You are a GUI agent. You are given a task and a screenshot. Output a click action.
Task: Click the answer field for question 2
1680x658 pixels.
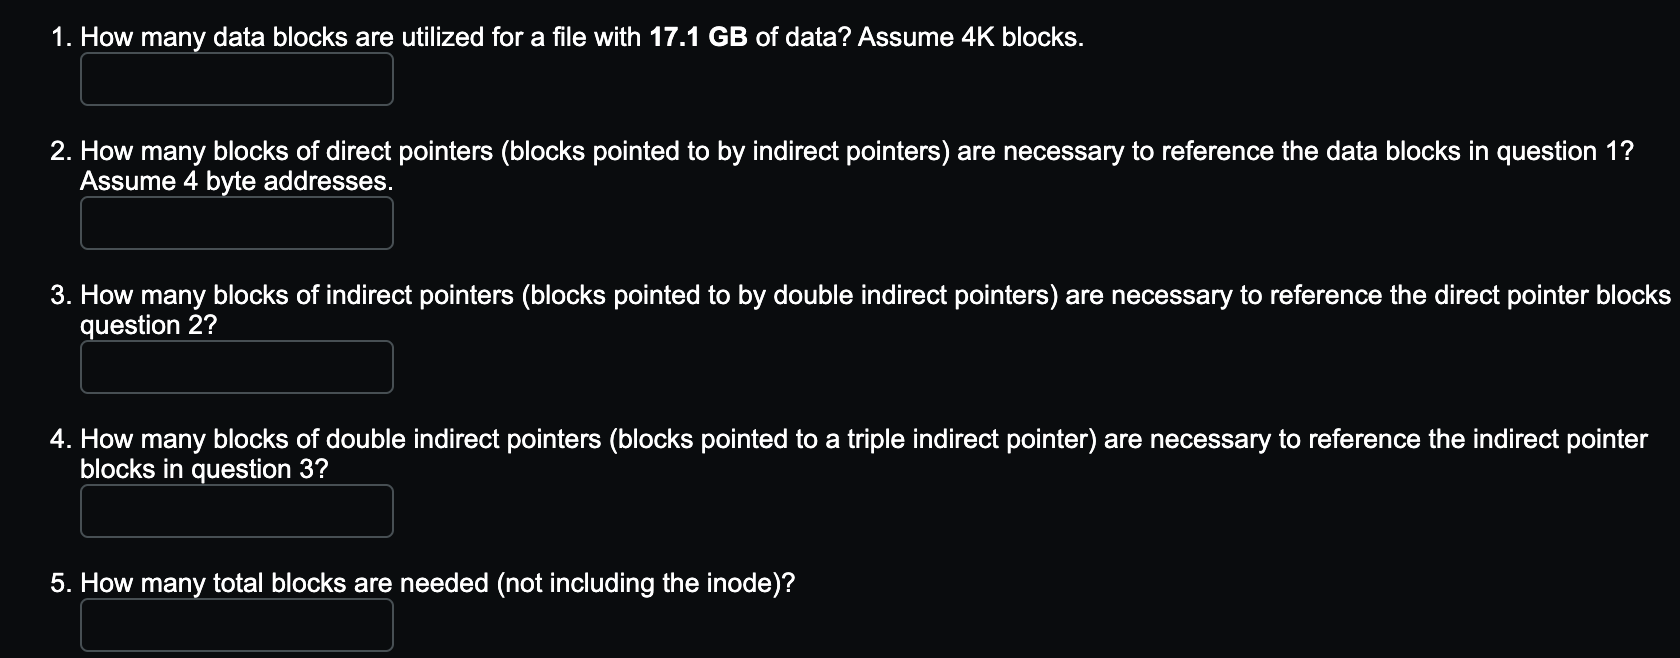click(x=236, y=222)
